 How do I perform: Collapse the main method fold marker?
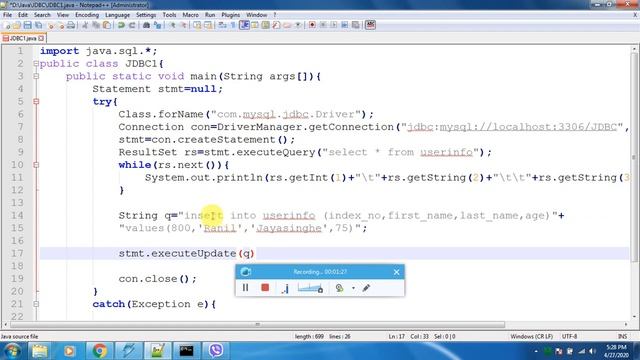(36, 76)
